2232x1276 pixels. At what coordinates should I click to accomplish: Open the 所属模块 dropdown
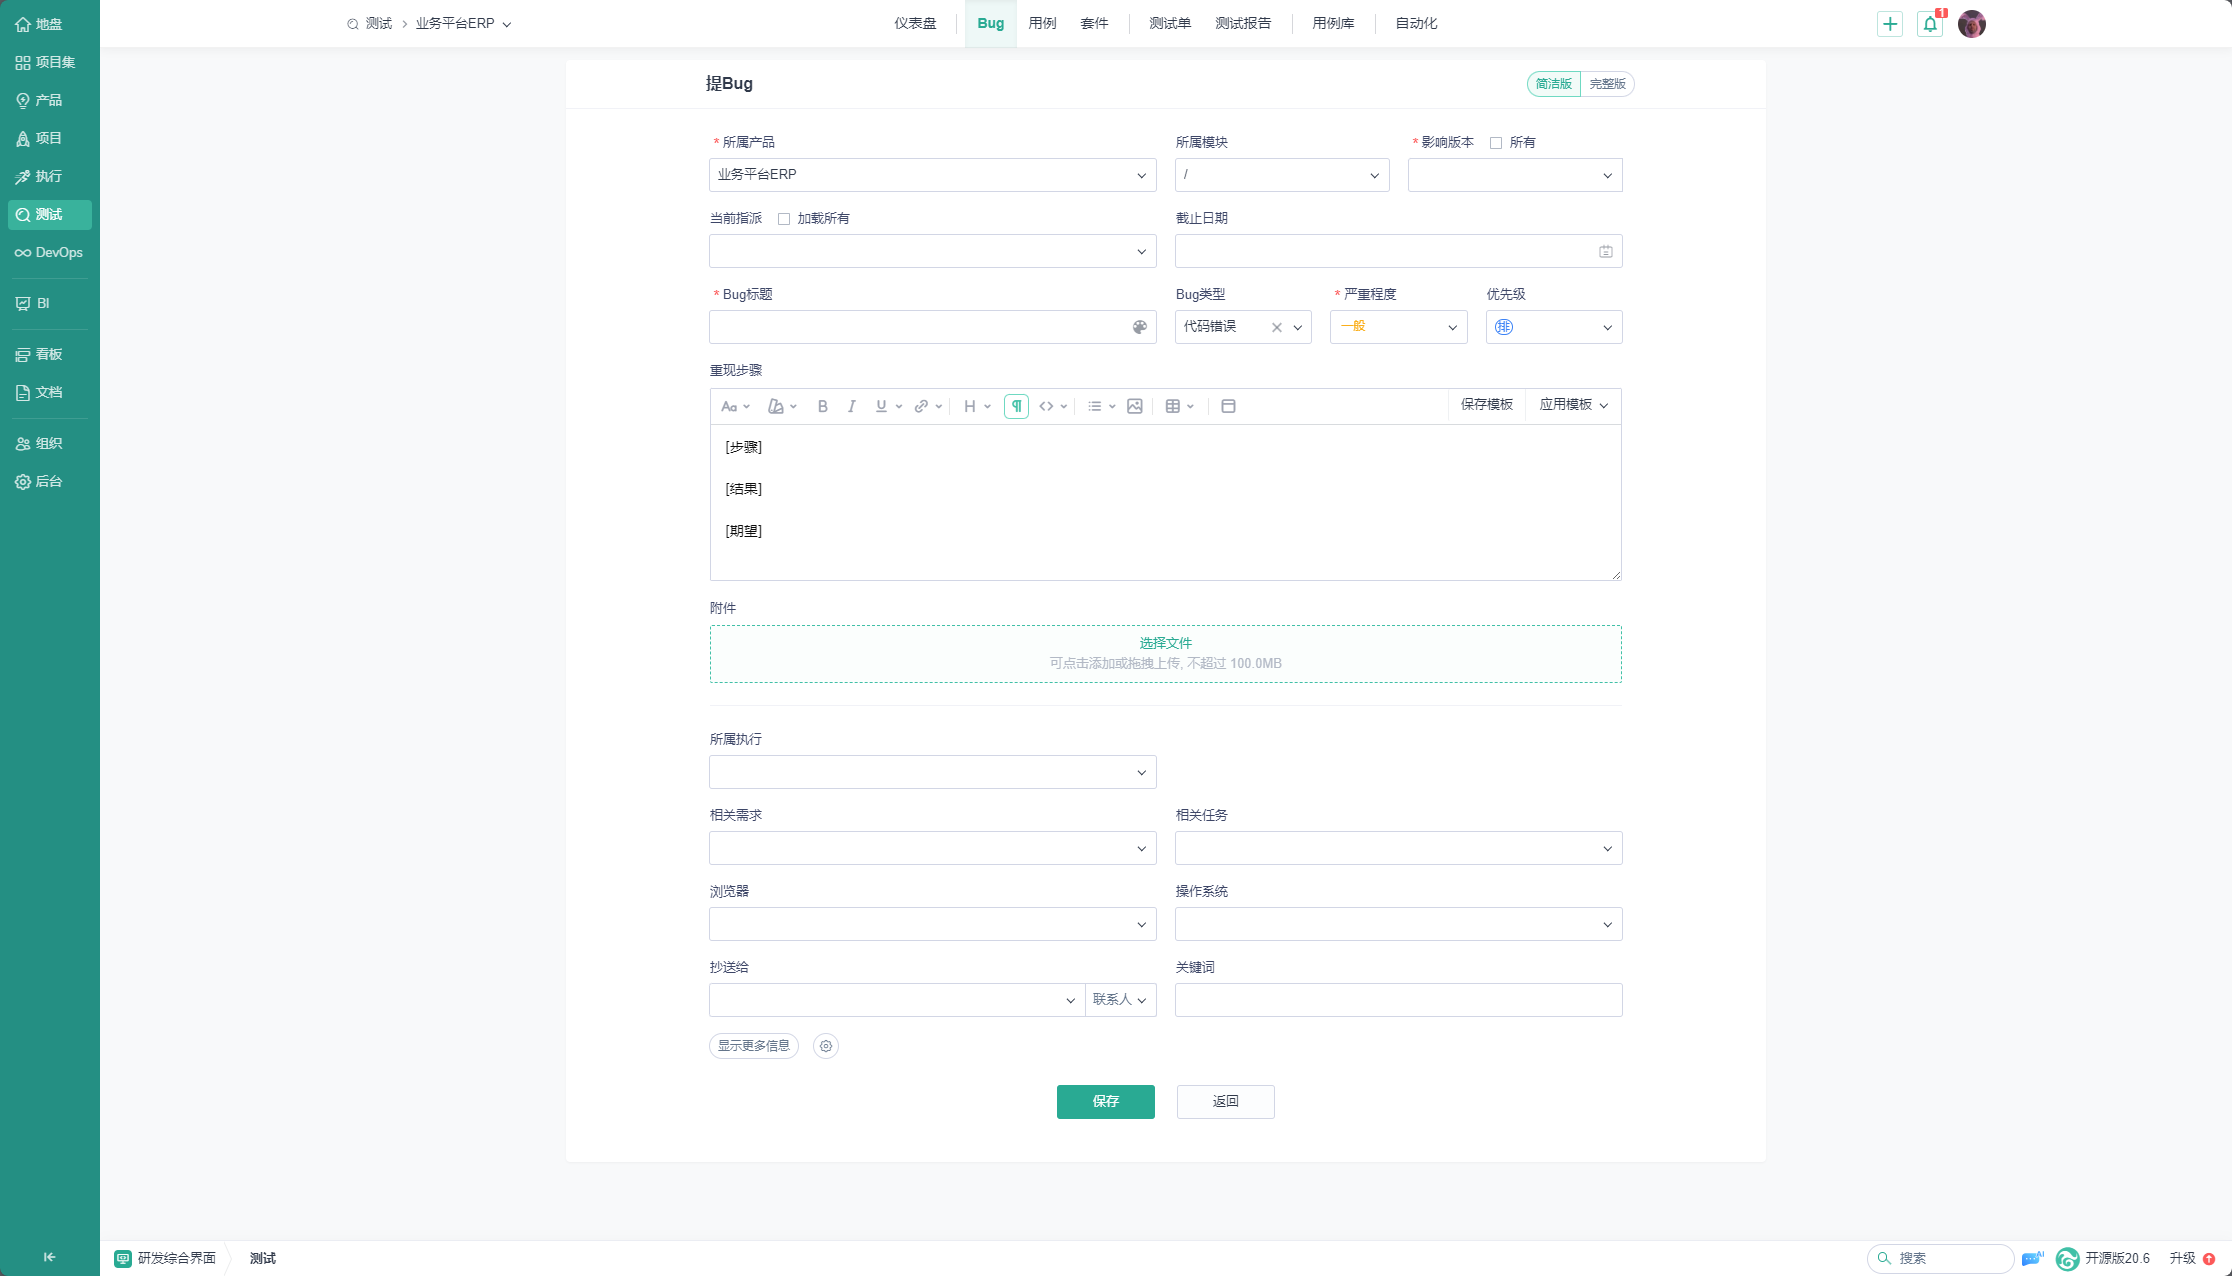point(1282,175)
